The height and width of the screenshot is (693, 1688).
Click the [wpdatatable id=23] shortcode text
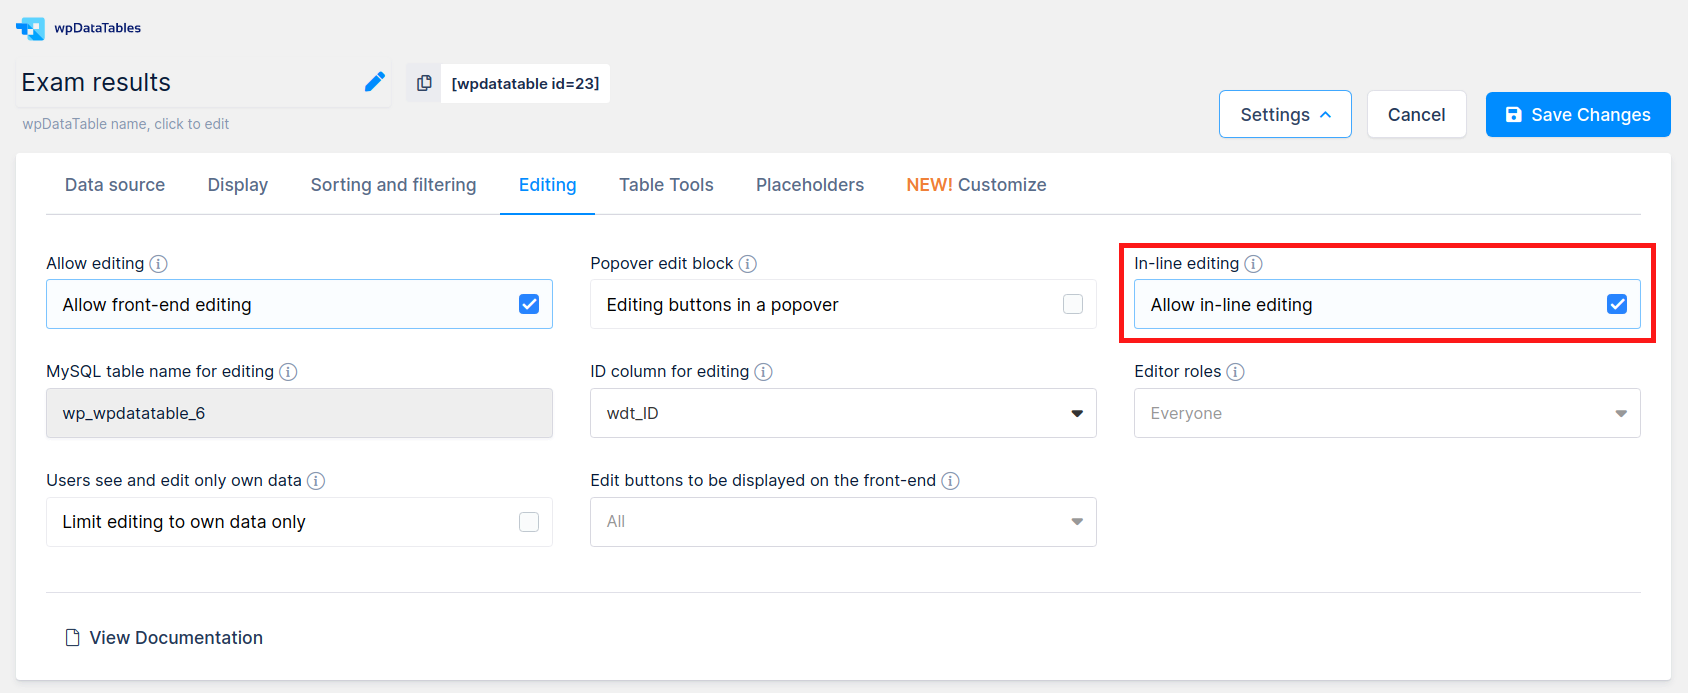(525, 83)
